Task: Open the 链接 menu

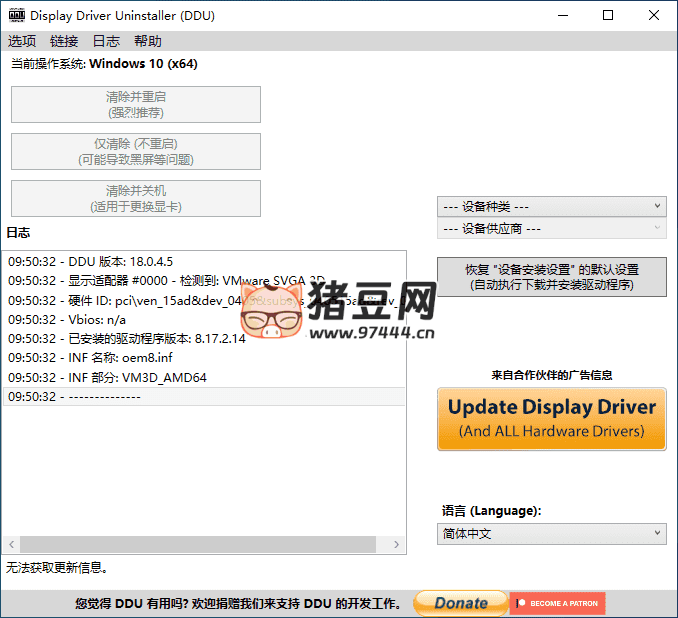Action: [64, 41]
